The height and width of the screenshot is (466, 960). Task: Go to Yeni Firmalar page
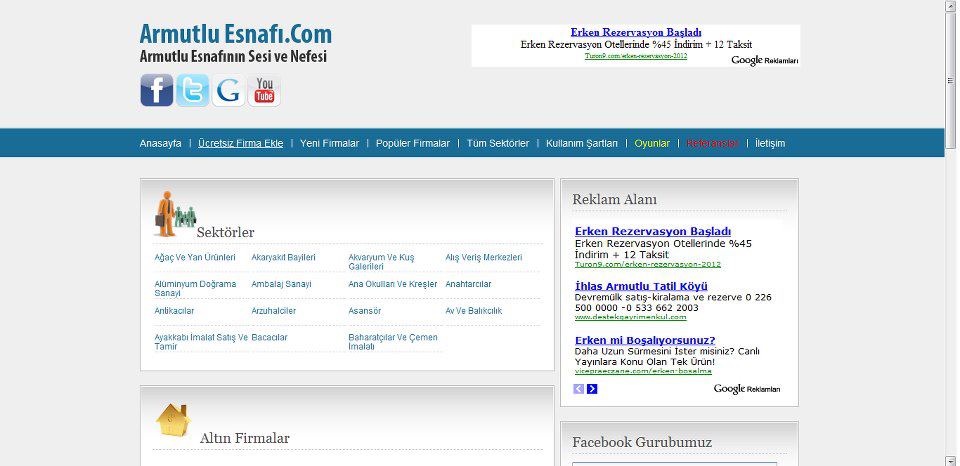click(x=329, y=143)
